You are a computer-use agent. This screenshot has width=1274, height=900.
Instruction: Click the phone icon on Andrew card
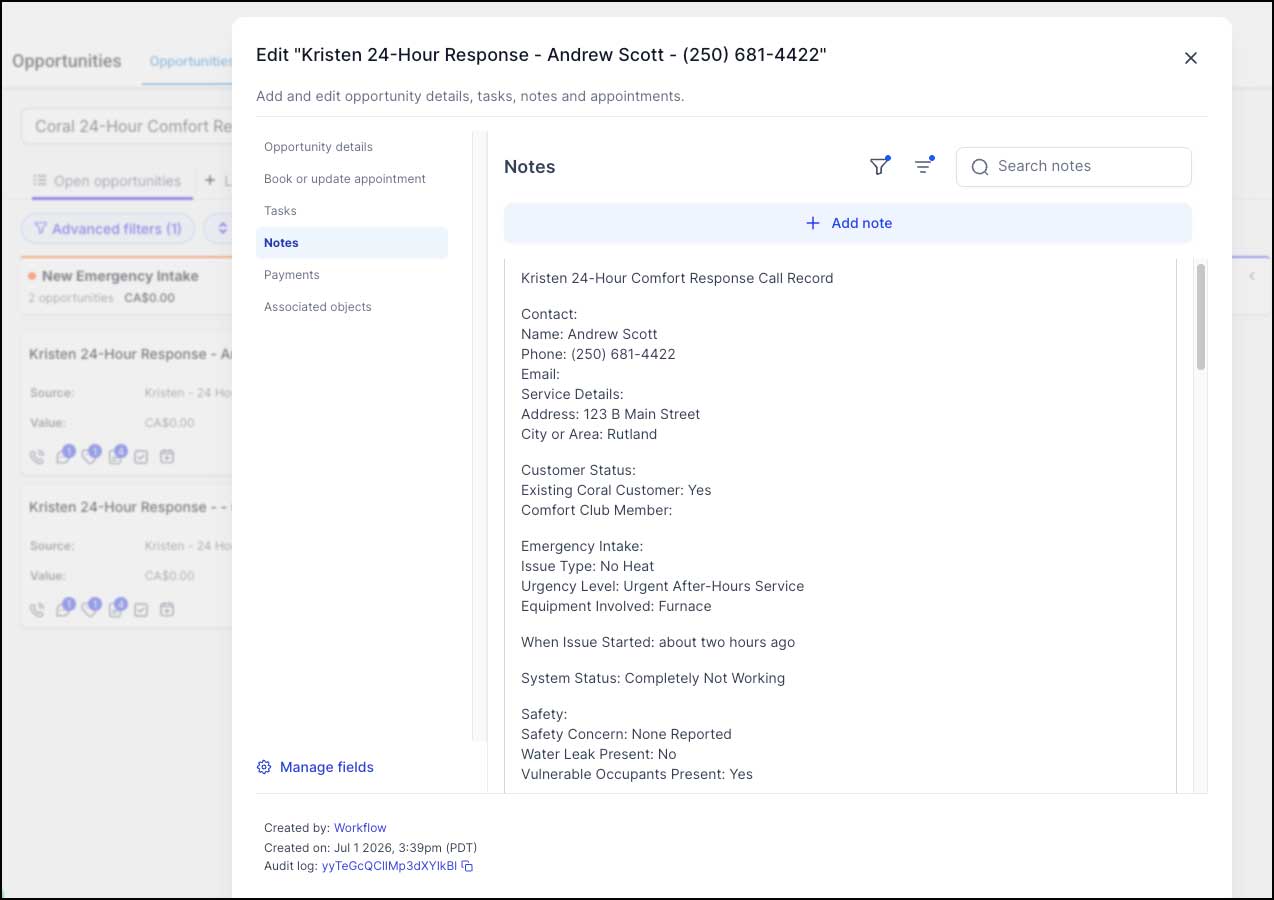37,457
